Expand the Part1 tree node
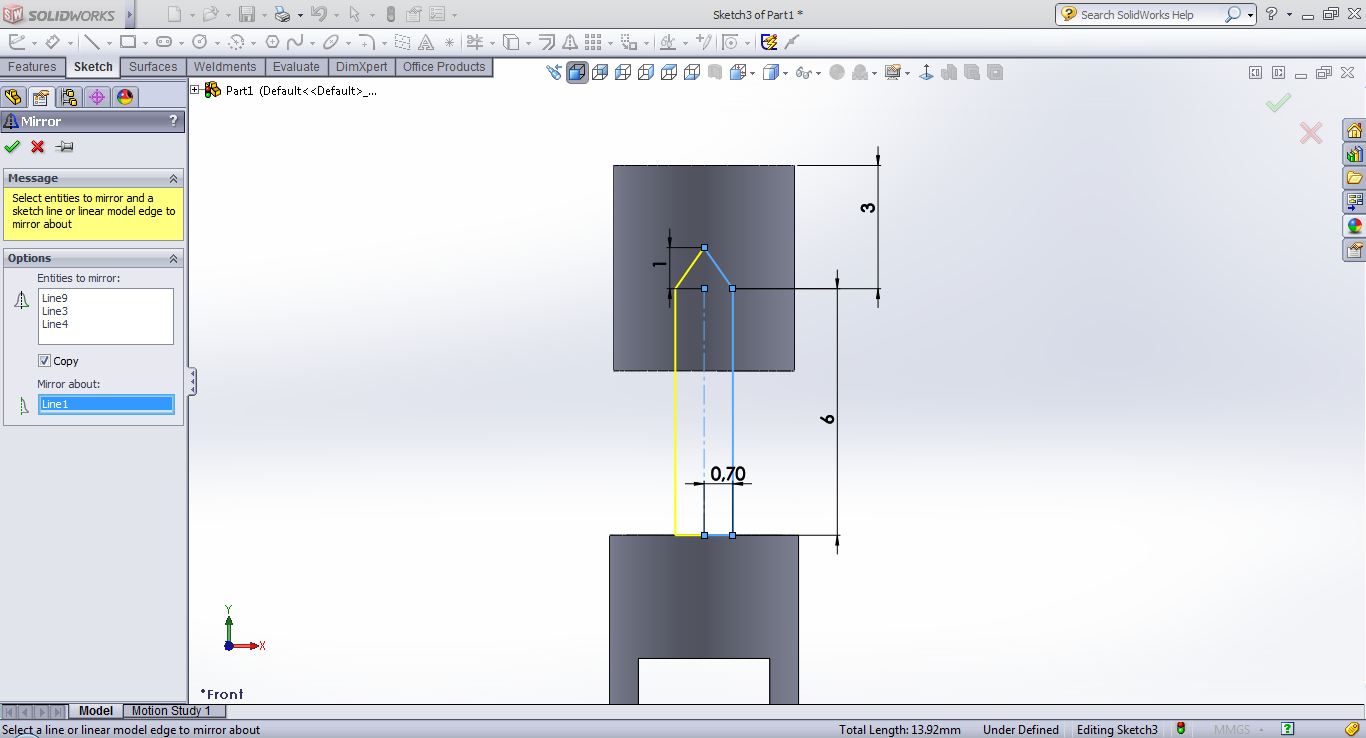Screen dimensions: 1366x738 (195, 90)
